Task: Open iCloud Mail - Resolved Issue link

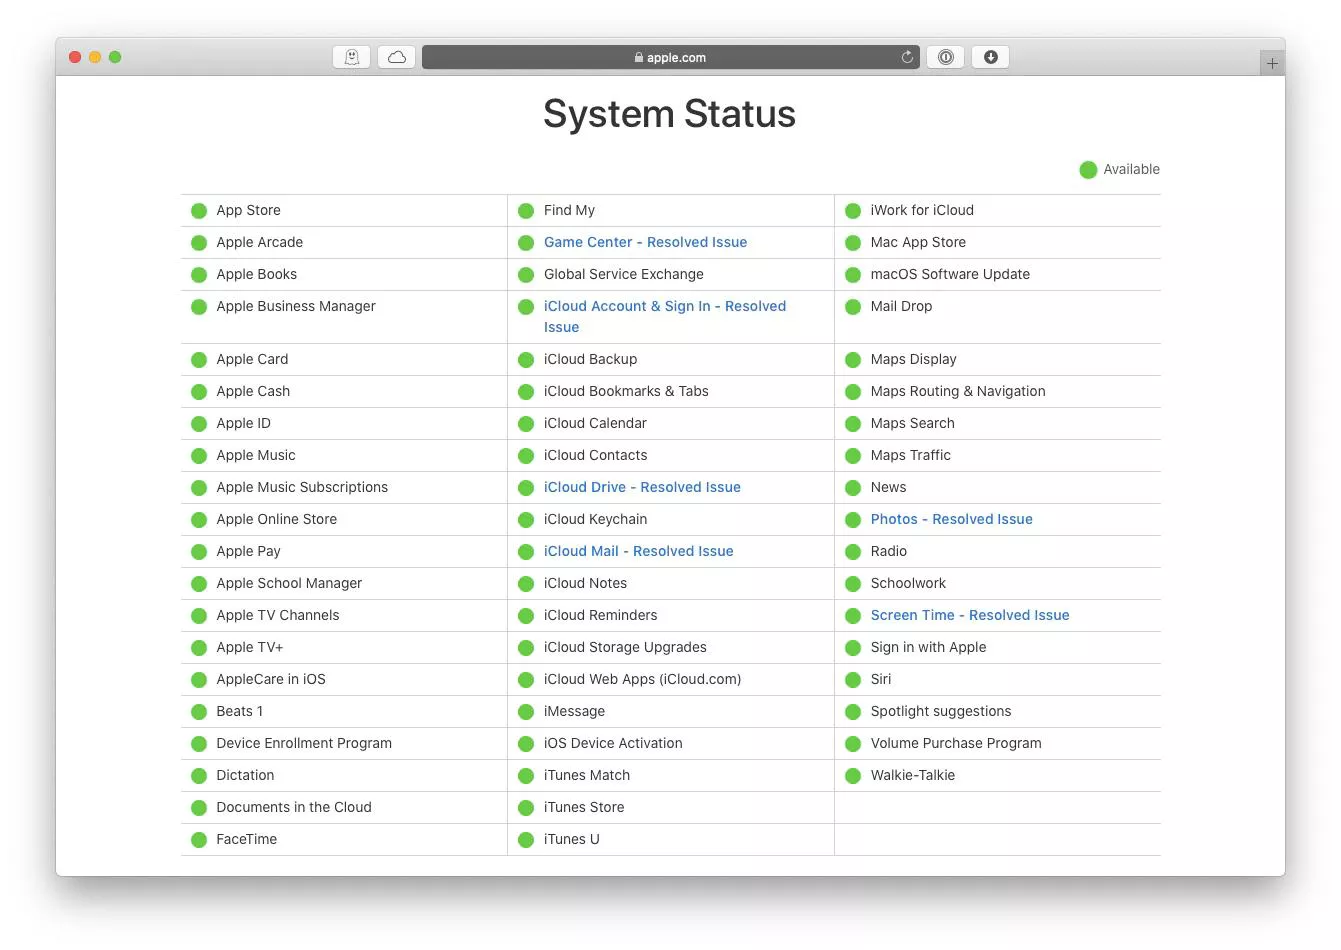Action: [638, 551]
